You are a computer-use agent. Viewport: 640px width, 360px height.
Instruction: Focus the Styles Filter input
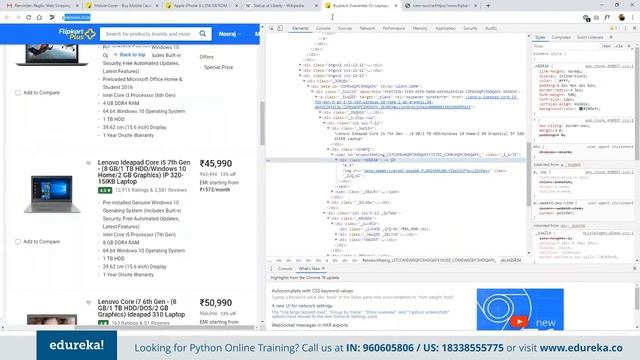coord(565,46)
